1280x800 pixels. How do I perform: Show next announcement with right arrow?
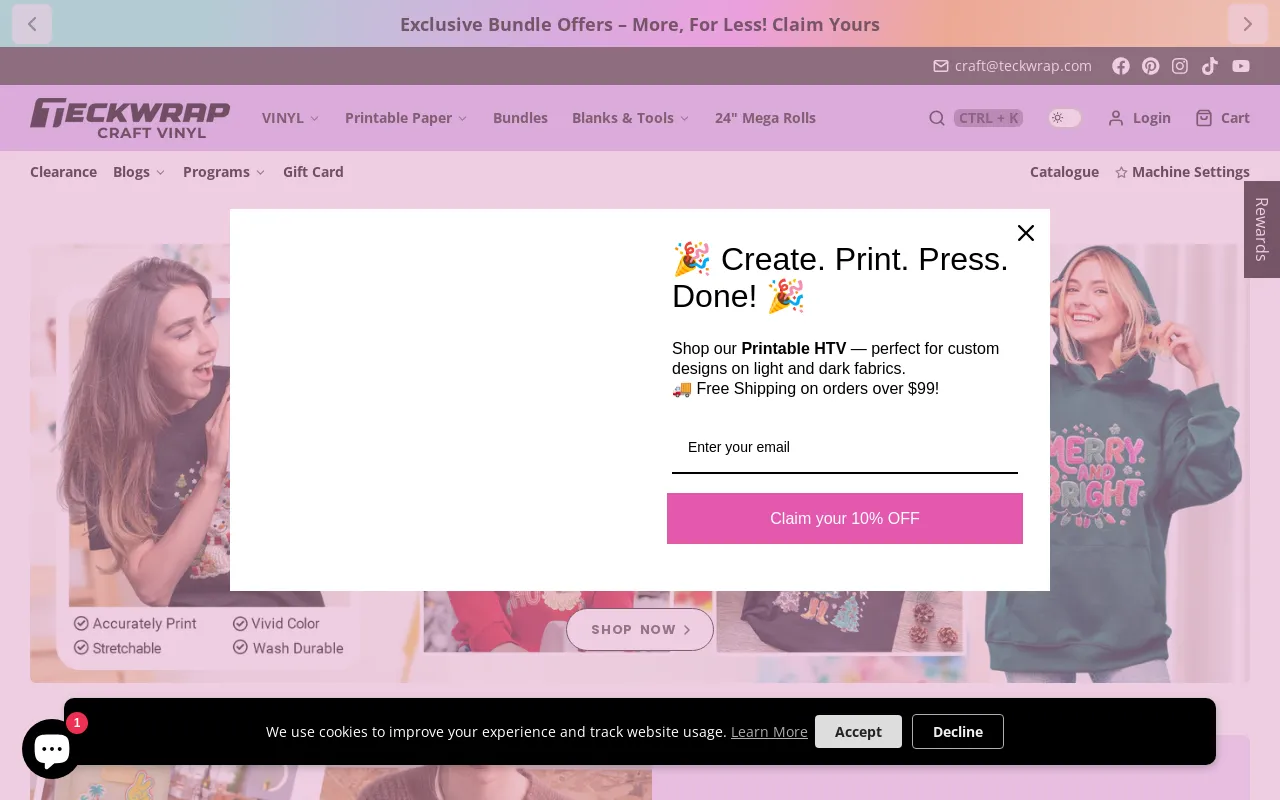coord(1247,24)
